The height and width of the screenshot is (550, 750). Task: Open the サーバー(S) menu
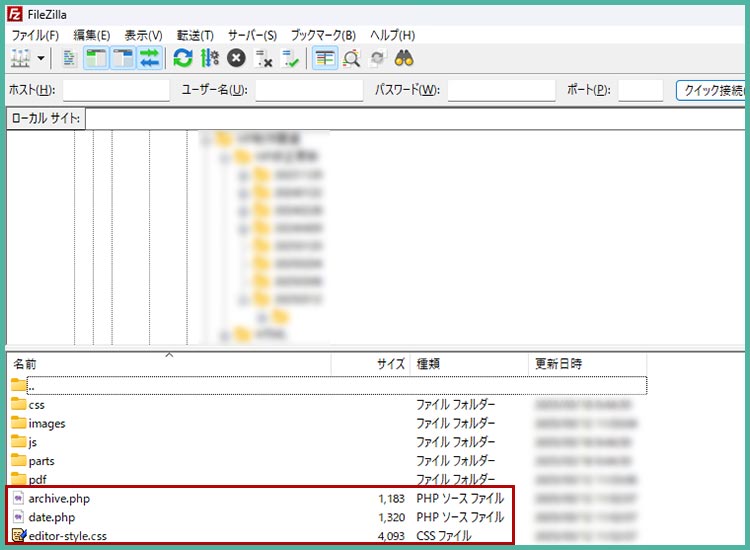pyautogui.click(x=252, y=35)
